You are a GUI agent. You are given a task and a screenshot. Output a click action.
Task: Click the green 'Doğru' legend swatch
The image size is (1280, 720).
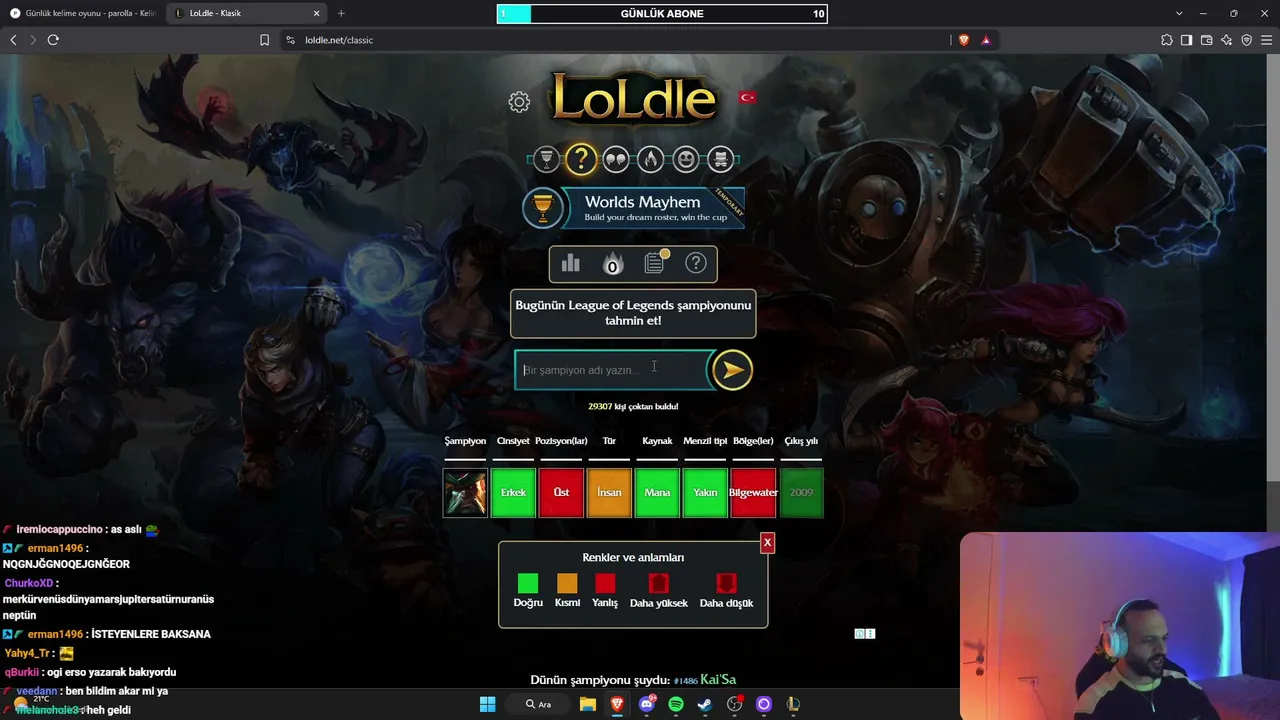click(x=528, y=583)
